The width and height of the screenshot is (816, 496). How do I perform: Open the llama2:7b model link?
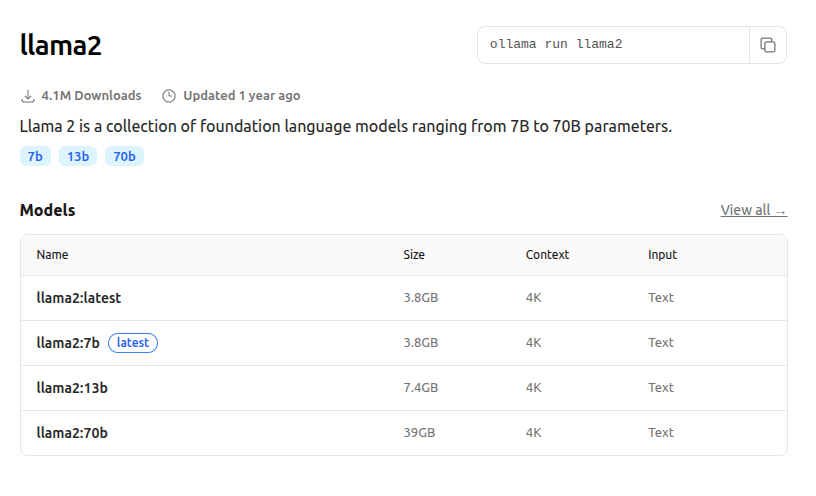click(x=68, y=342)
